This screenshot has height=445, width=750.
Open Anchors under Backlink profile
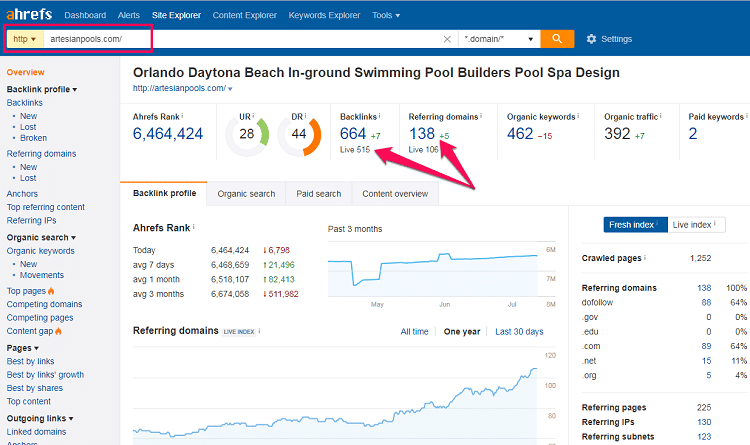pos(22,194)
